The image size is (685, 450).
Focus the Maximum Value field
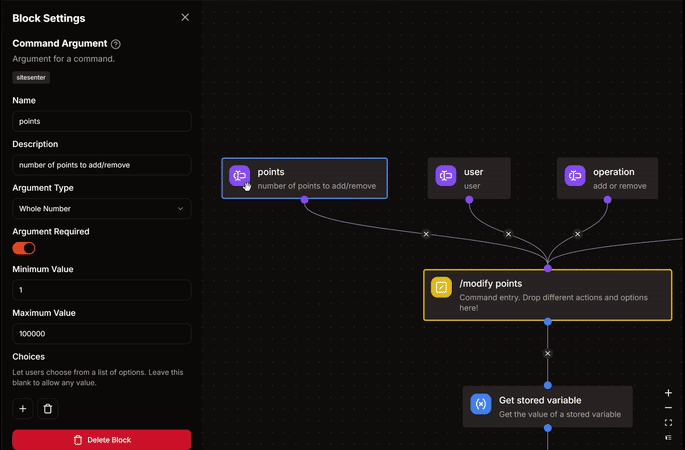101,333
